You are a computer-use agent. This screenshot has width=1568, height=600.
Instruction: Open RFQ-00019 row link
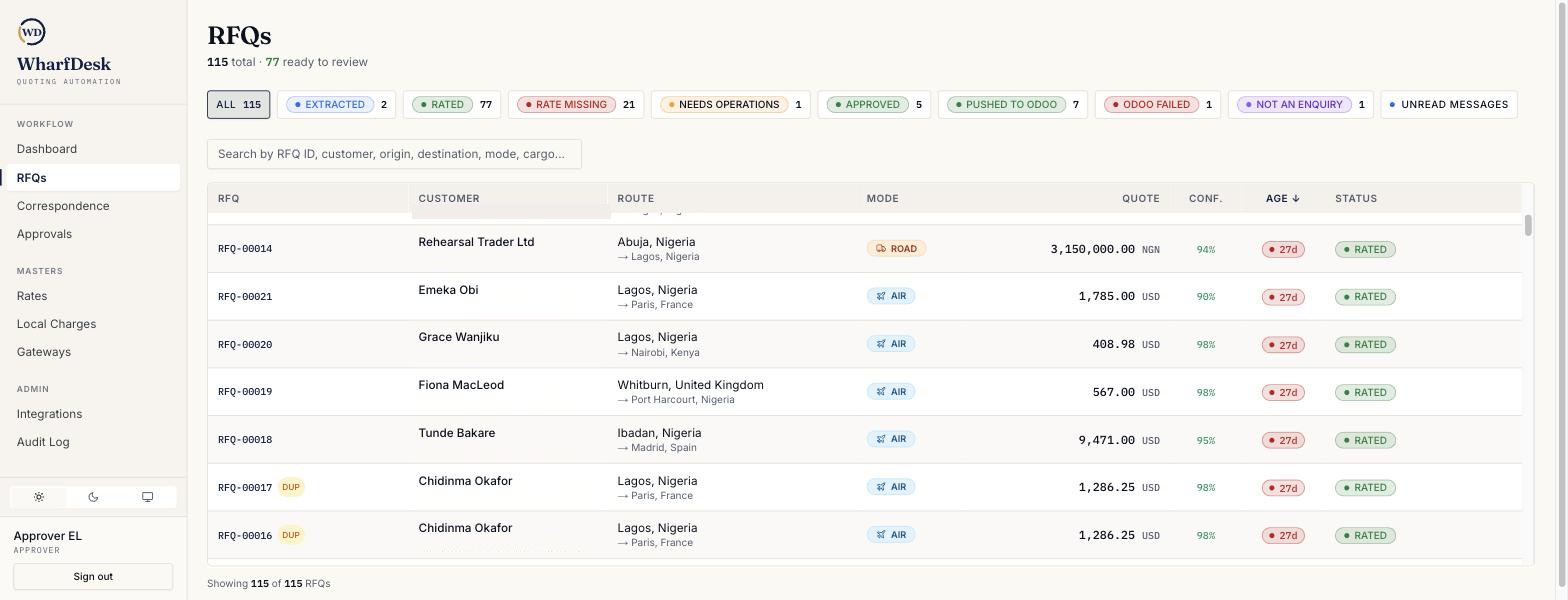click(x=245, y=392)
